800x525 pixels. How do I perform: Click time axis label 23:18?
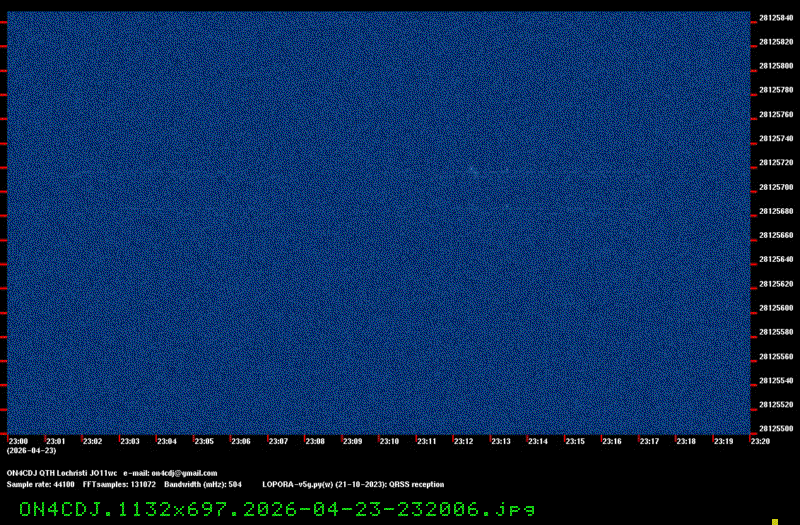[x=686, y=441]
